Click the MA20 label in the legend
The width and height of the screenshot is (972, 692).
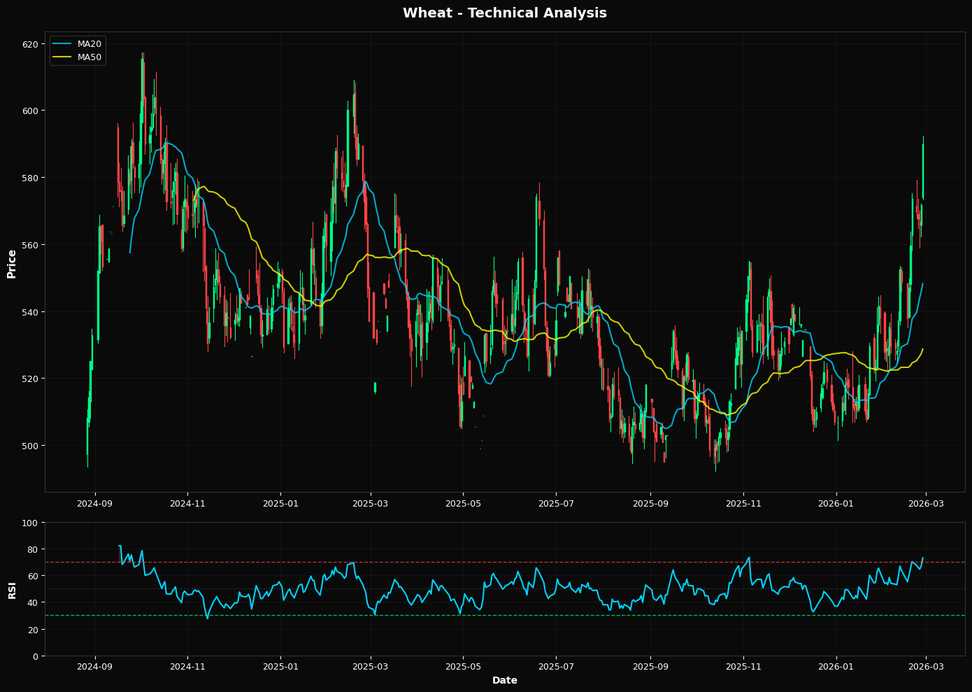[x=89, y=44]
